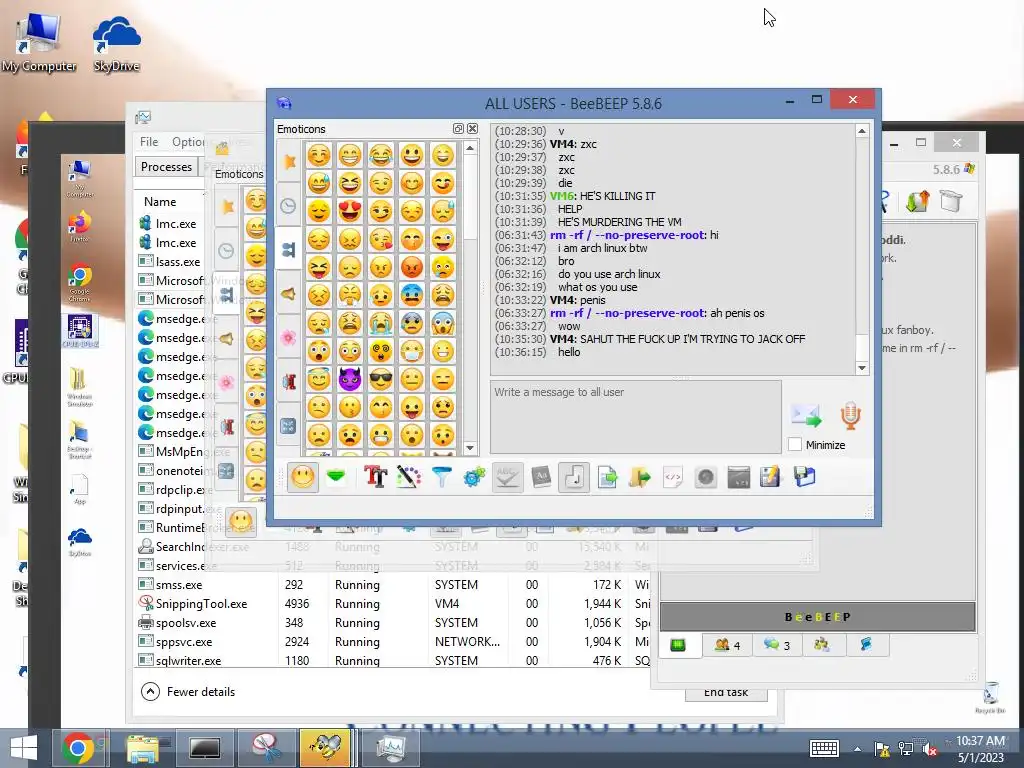Insert the tears-of-joy emoji
1024x768 pixels.
381,155
